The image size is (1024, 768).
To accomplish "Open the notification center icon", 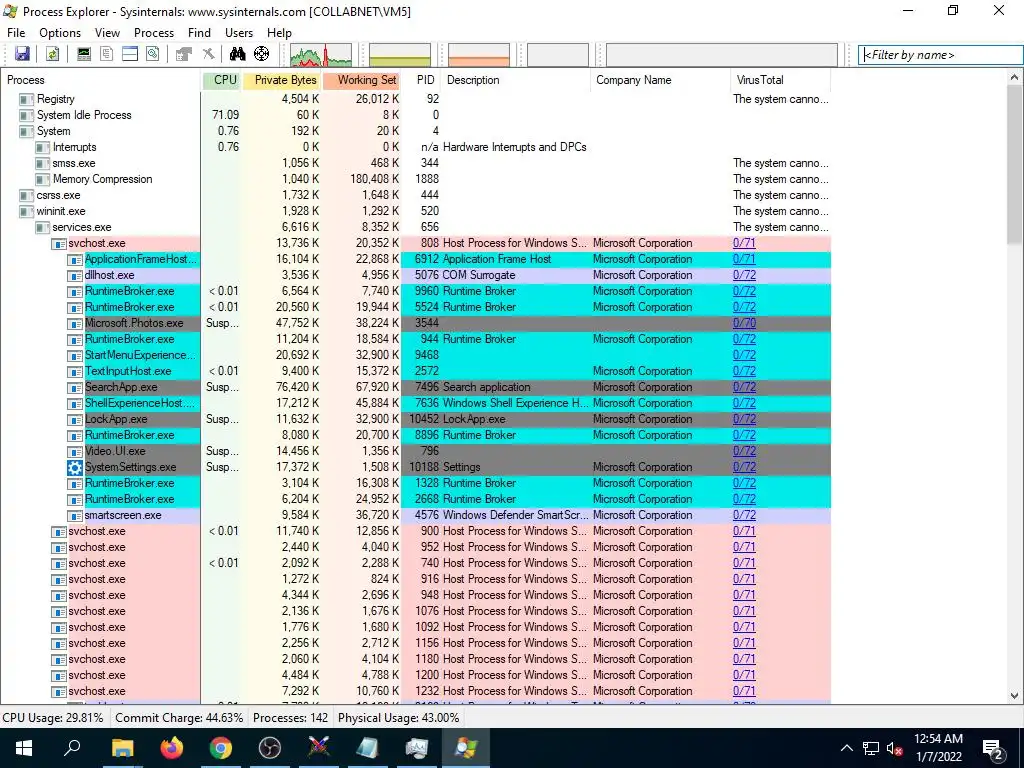I will [x=993, y=748].
